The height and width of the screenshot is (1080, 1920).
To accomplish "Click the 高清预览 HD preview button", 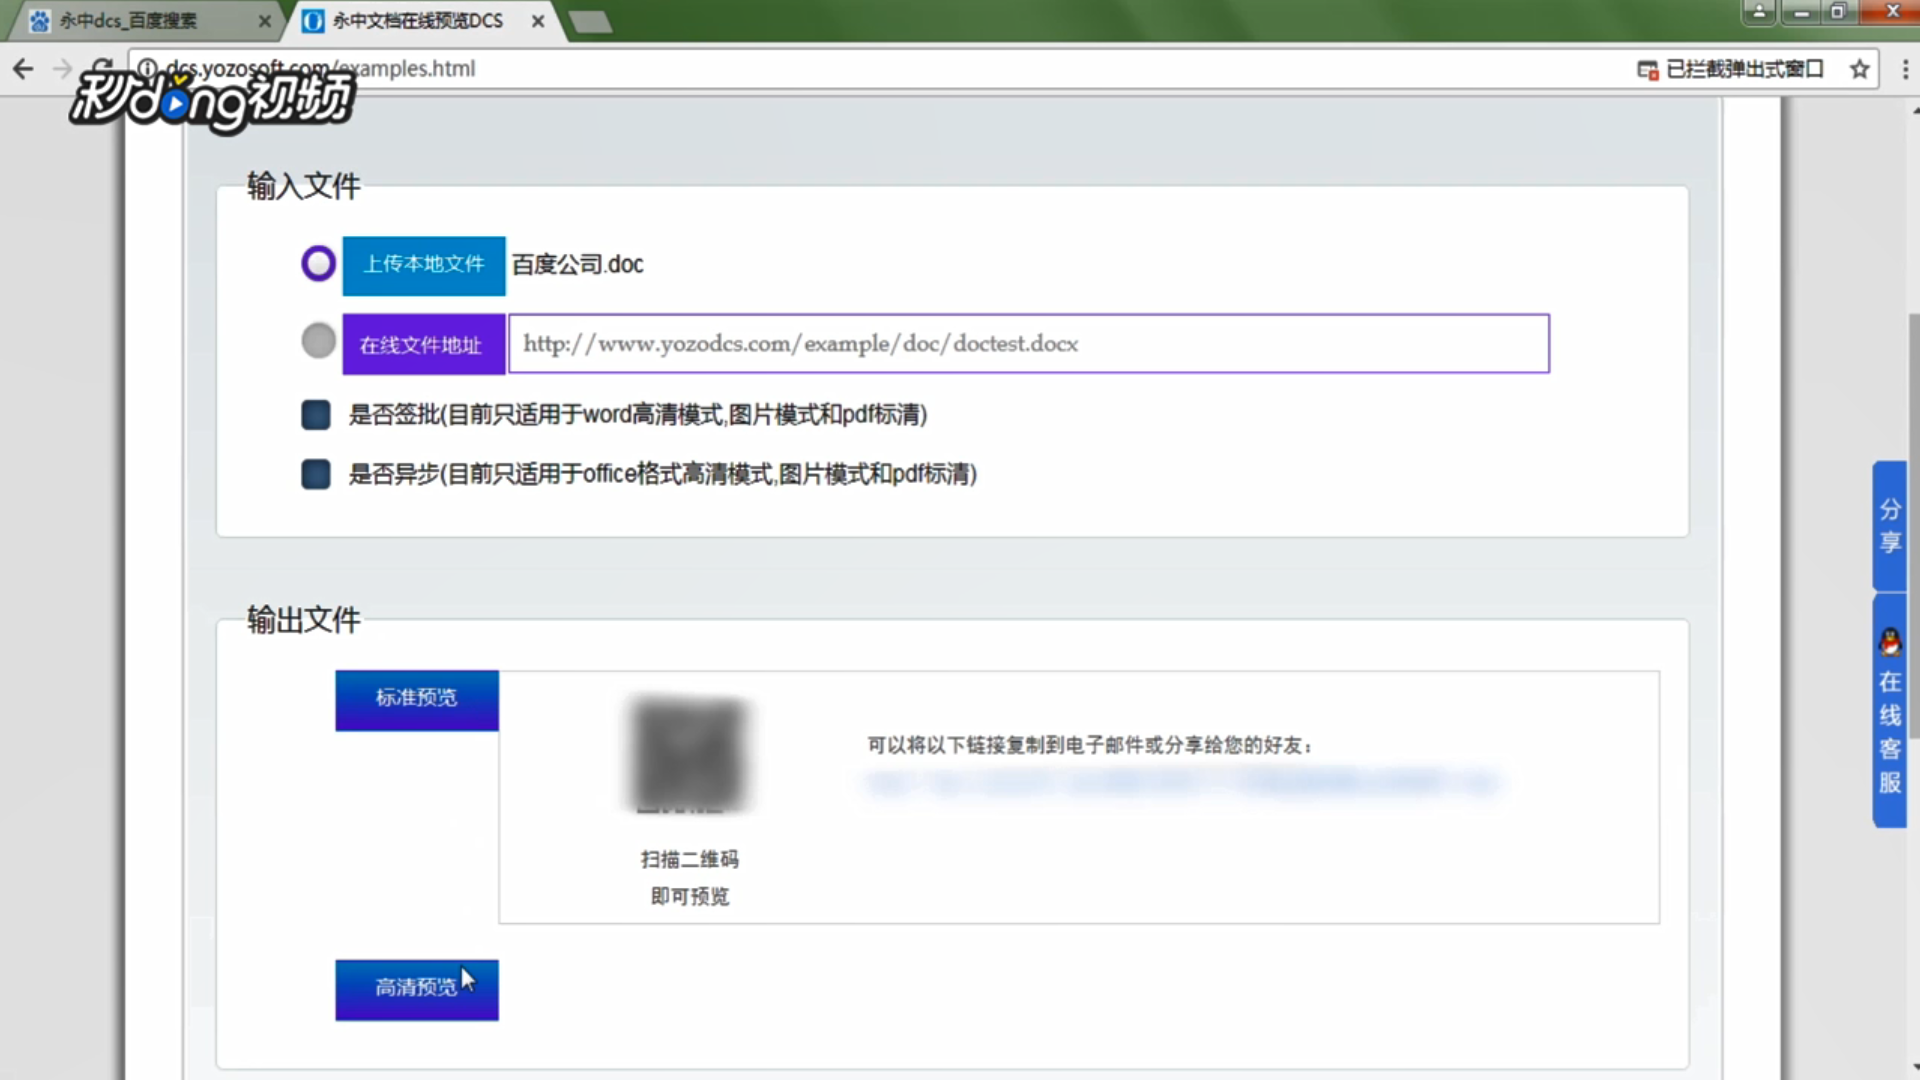I will click(417, 990).
